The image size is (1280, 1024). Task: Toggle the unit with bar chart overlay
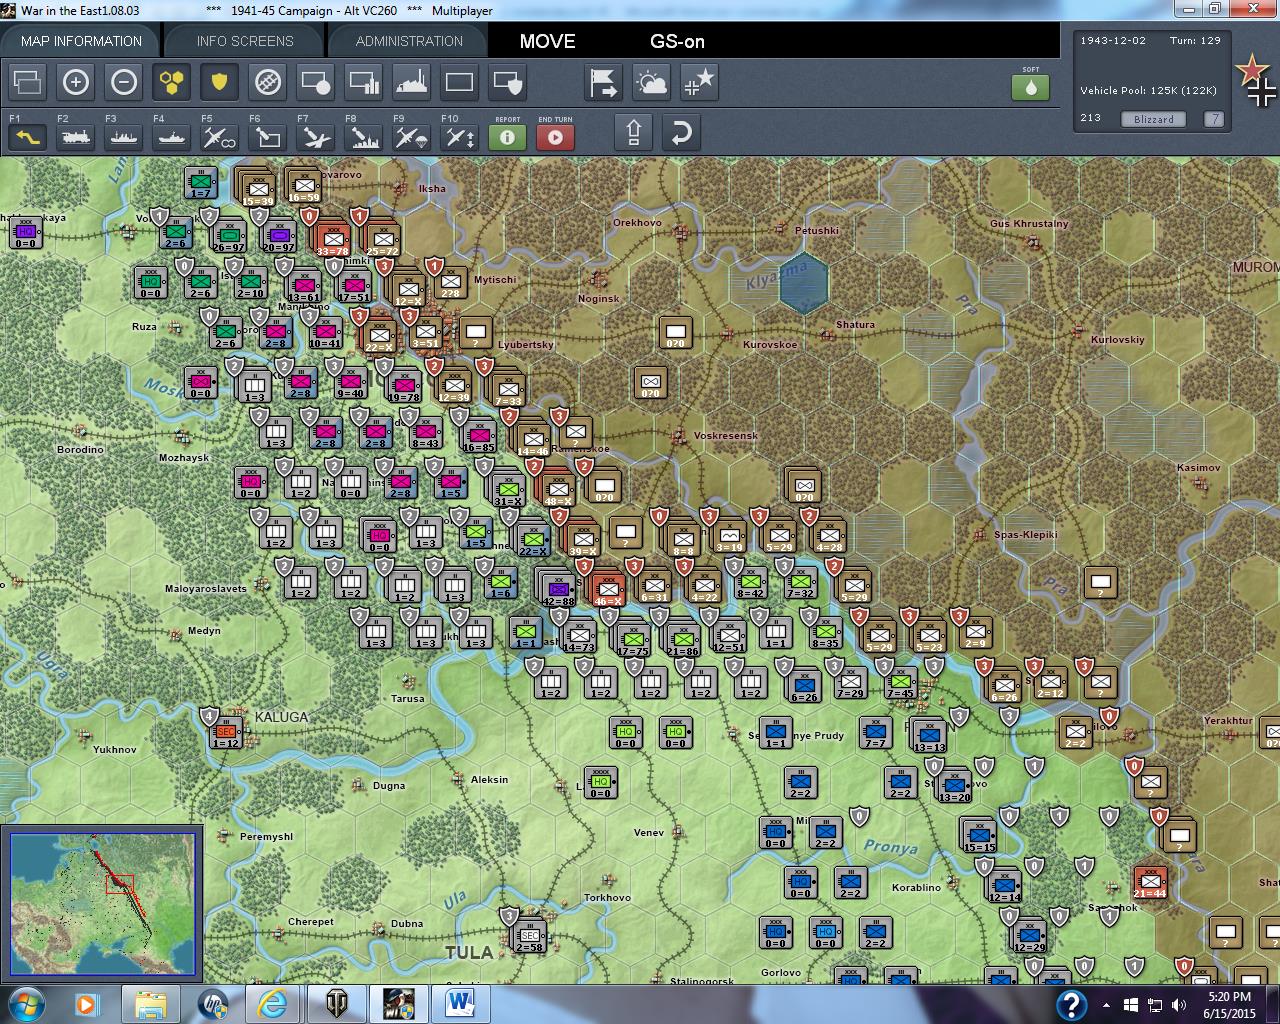pos(363,82)
